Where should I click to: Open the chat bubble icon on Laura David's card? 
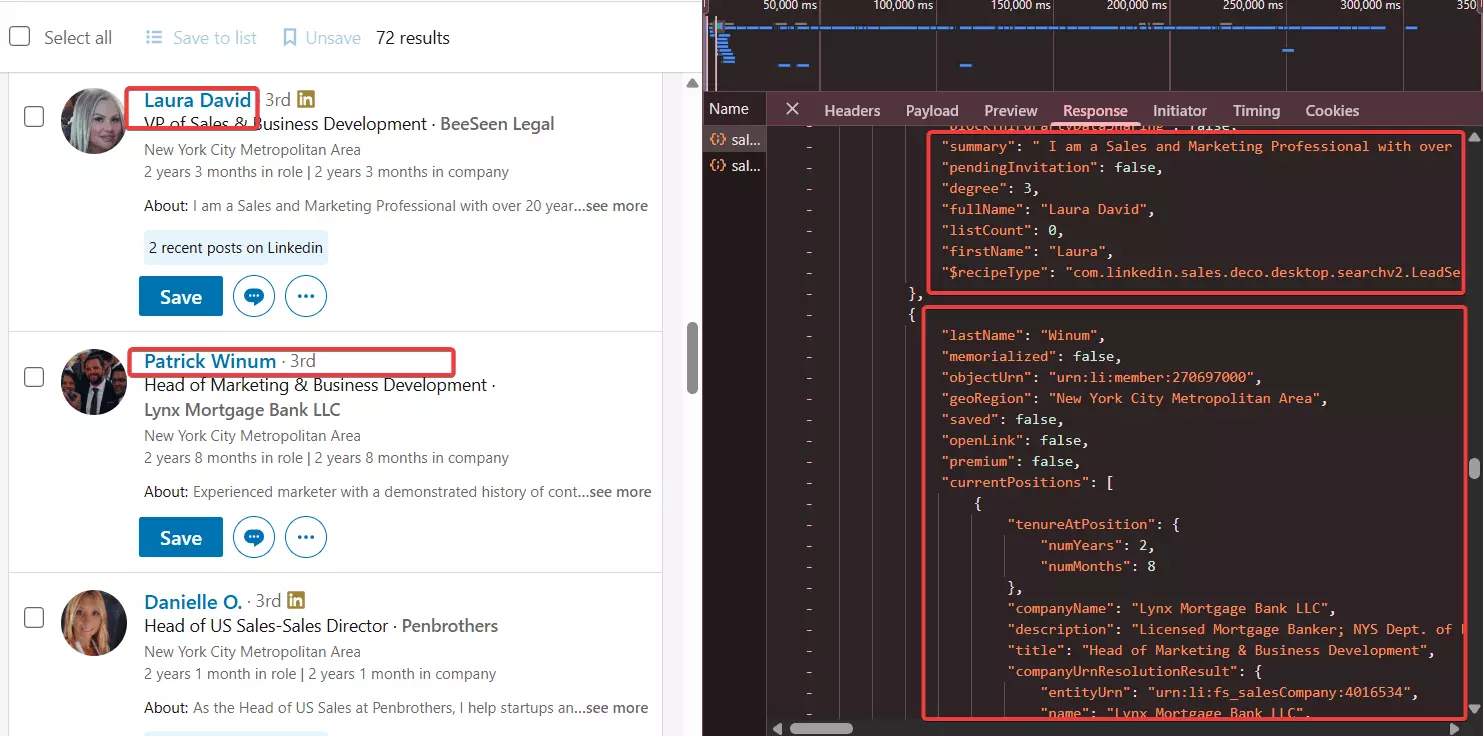pos(253,296)
